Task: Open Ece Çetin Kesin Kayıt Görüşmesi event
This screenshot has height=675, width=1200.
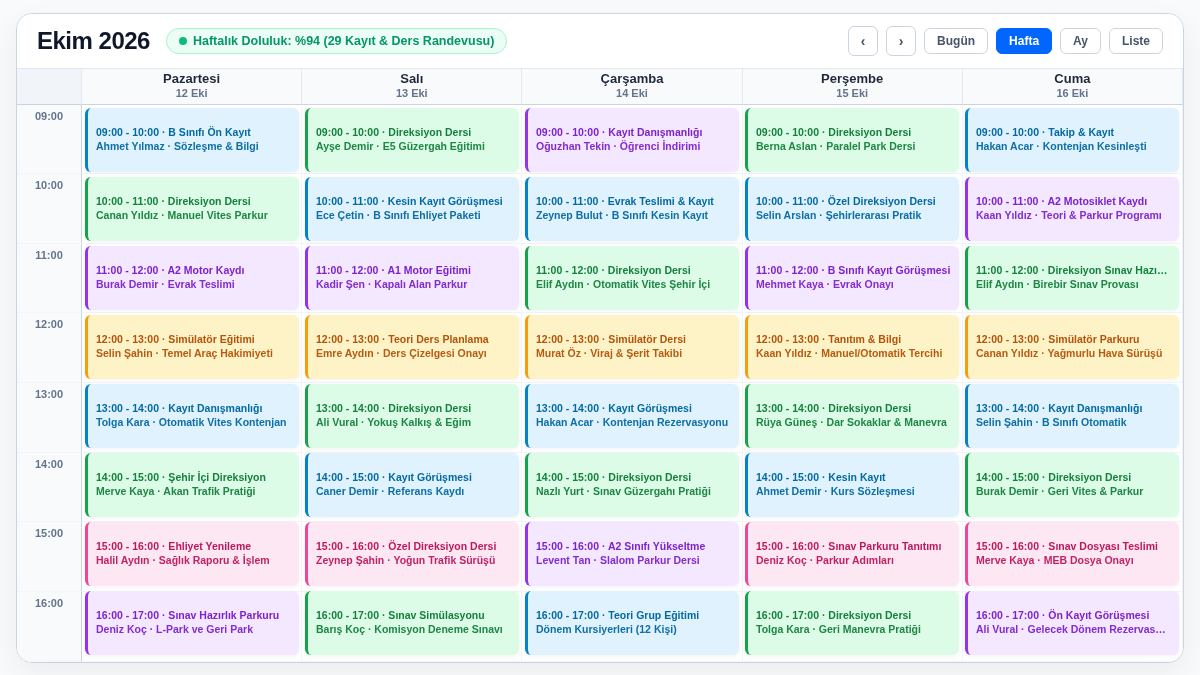Action: tap(412, 209)
